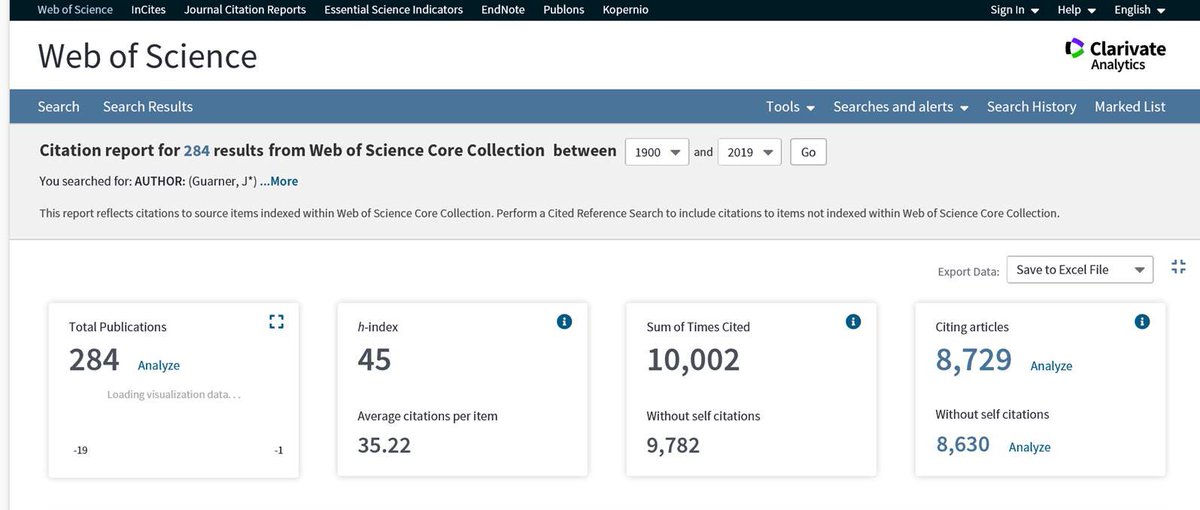Click the Citing articles info icon
Screen dimensions: 1200x510
(1142, 321)
